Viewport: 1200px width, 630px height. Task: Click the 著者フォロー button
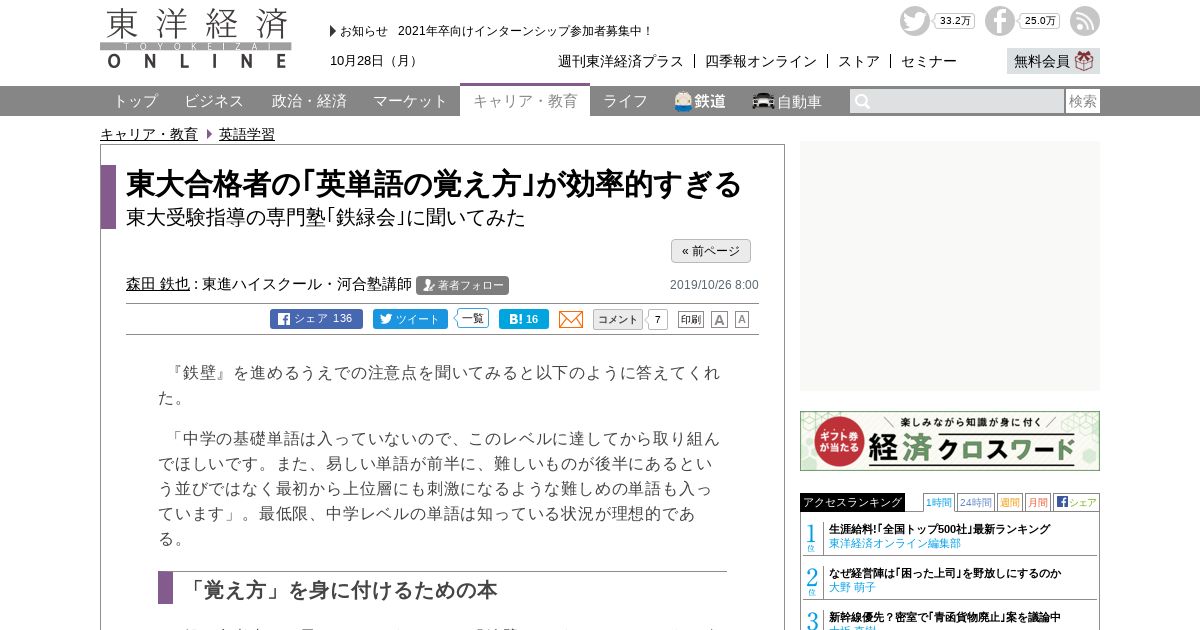click(x=462, y=285)
